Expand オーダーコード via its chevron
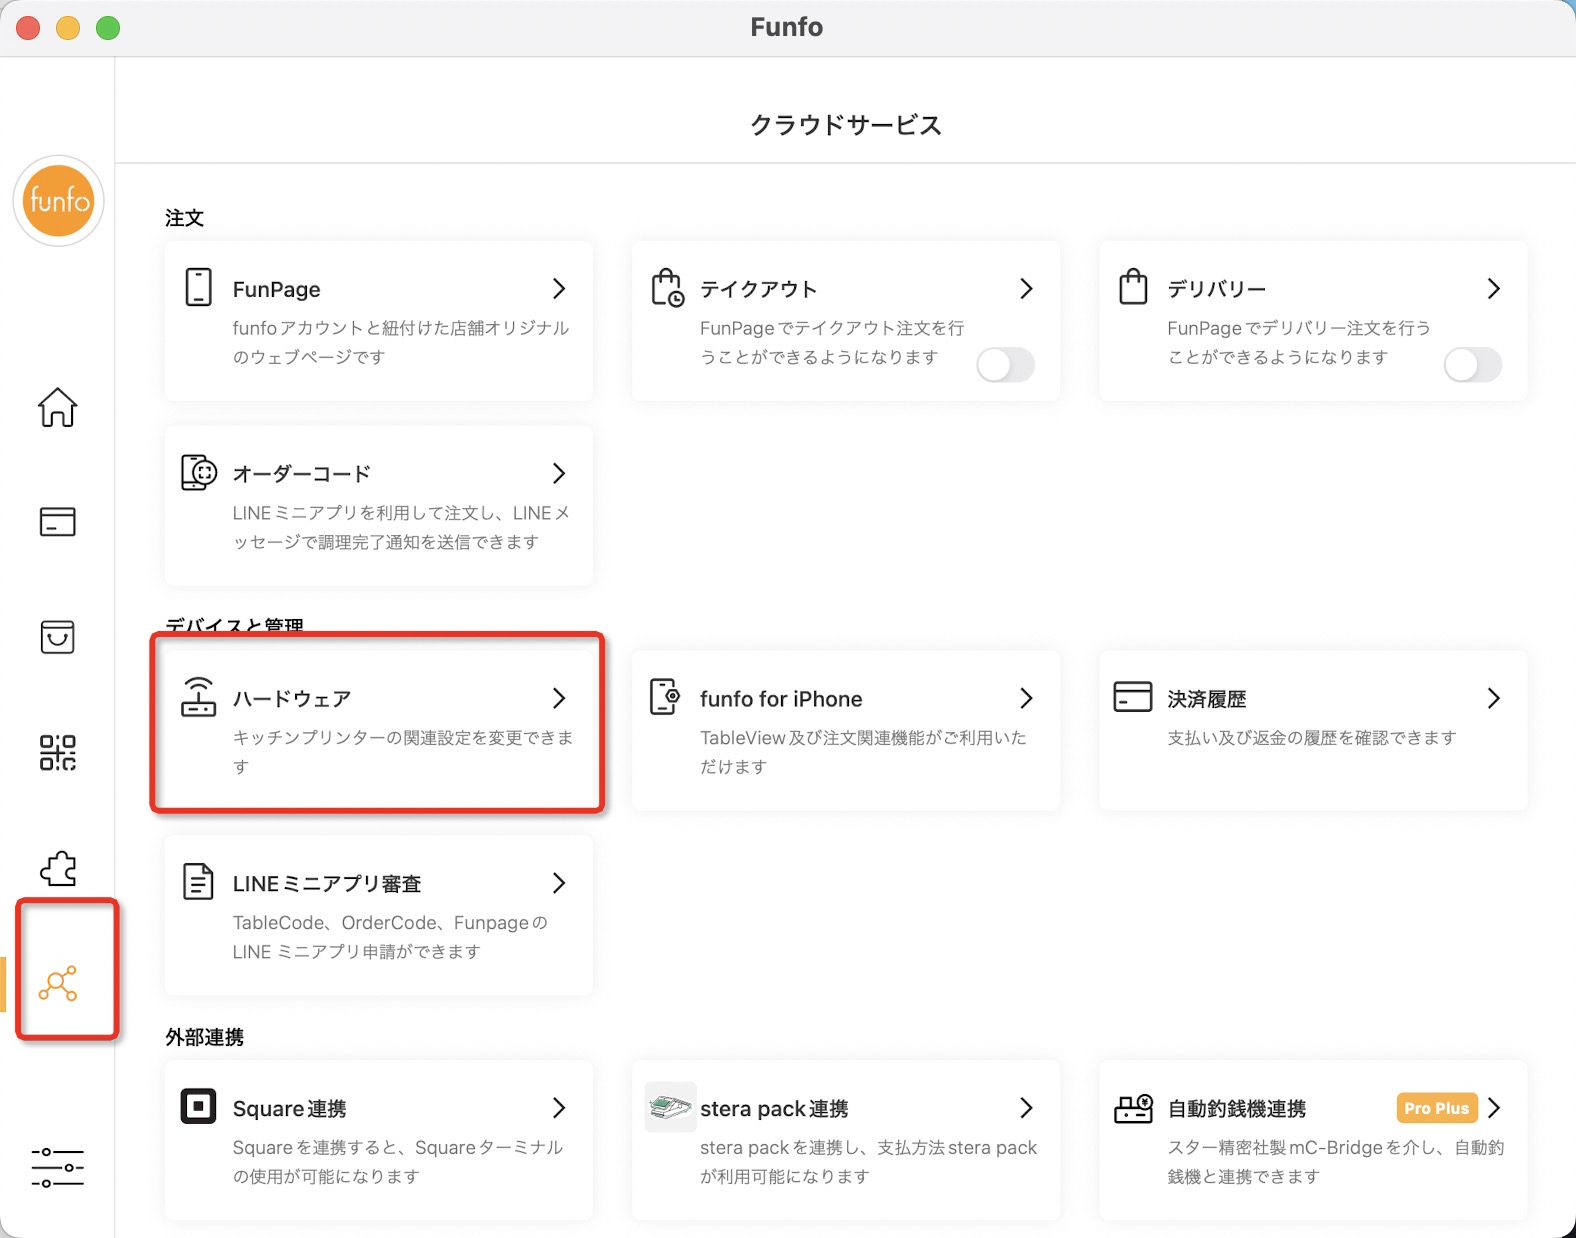This screenshot has height=1238, width=1576. (559, 473)
